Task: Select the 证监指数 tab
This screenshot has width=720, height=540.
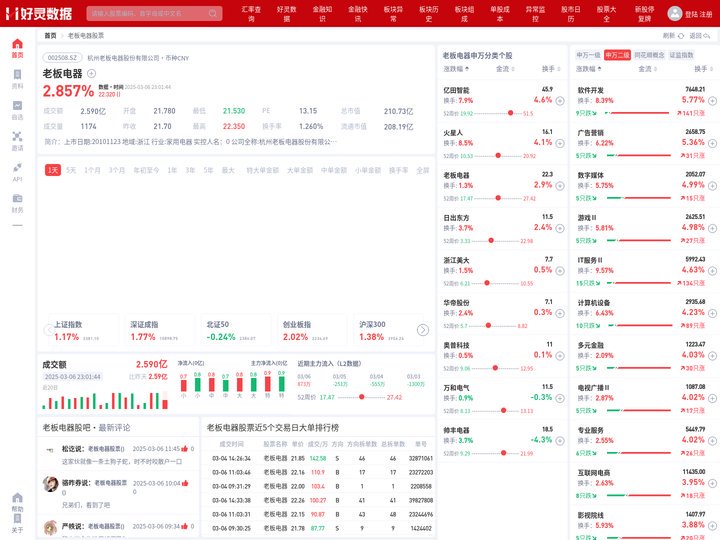Action: [x=681, y=55]
